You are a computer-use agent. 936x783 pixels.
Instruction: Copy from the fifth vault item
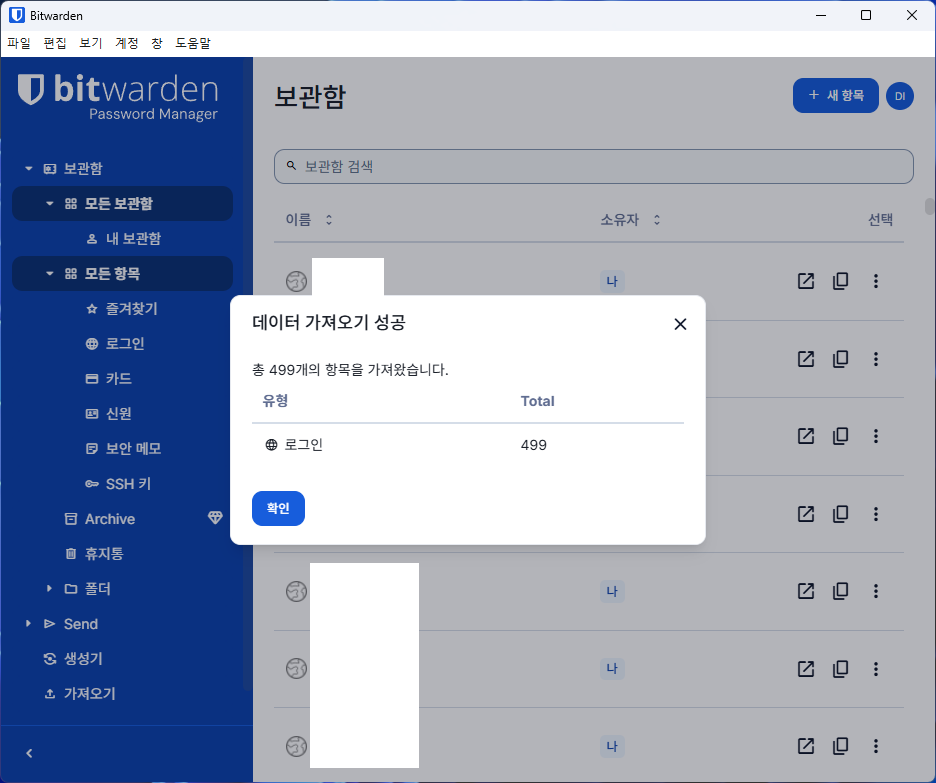(x=840, y=591)
